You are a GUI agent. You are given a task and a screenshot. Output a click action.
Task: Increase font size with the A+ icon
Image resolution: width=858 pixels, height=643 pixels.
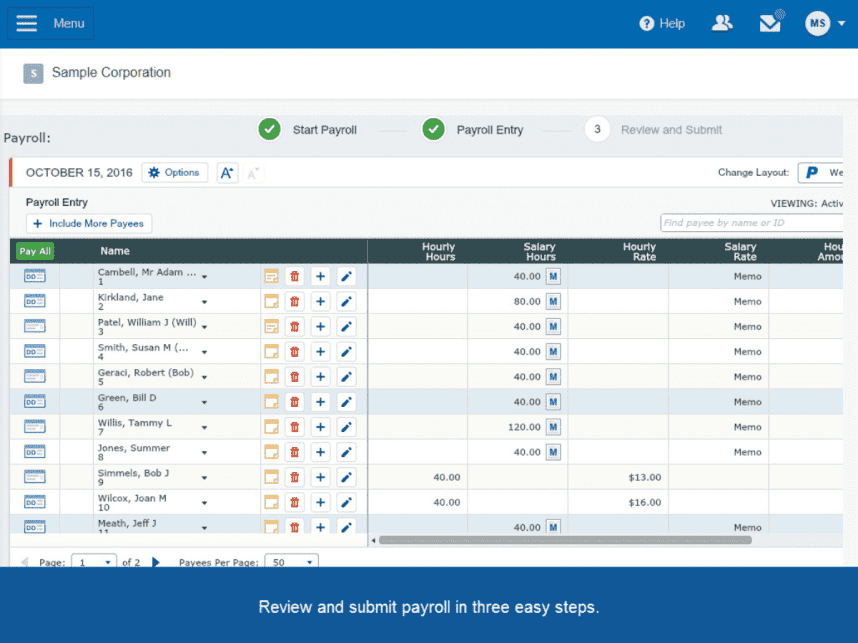coord(227,173)
